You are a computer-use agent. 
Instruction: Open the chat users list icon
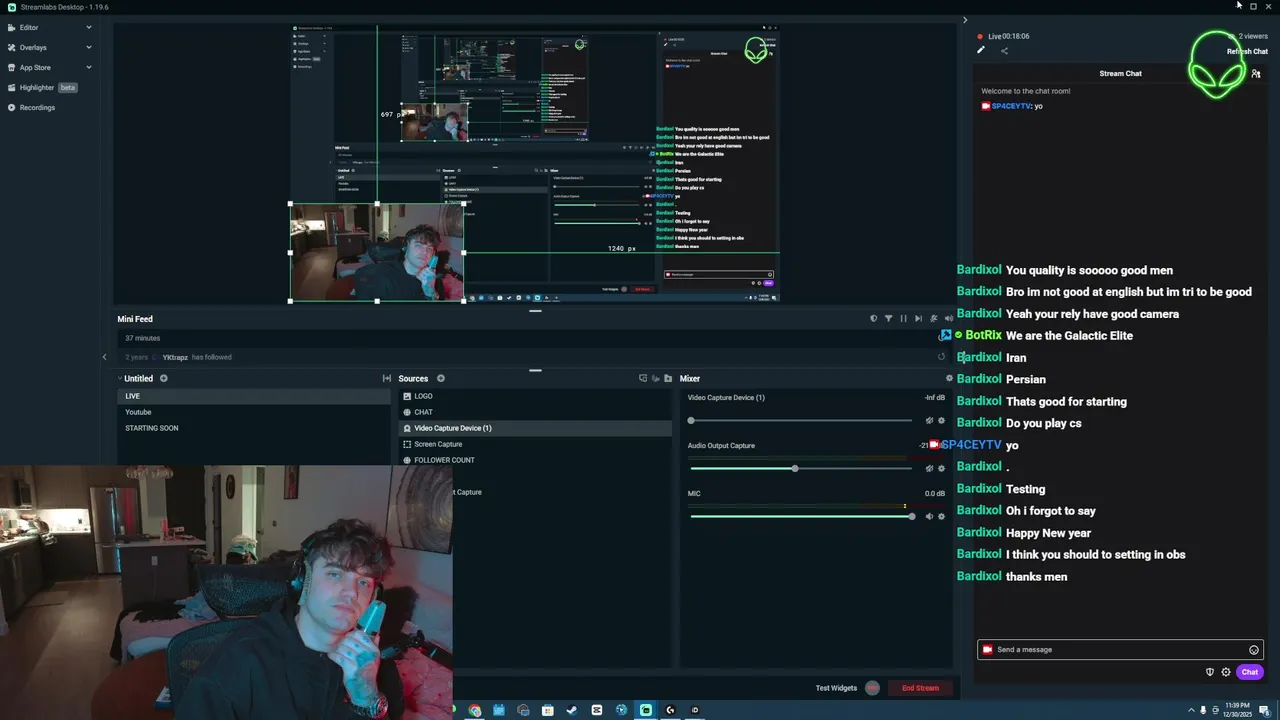1256,73
